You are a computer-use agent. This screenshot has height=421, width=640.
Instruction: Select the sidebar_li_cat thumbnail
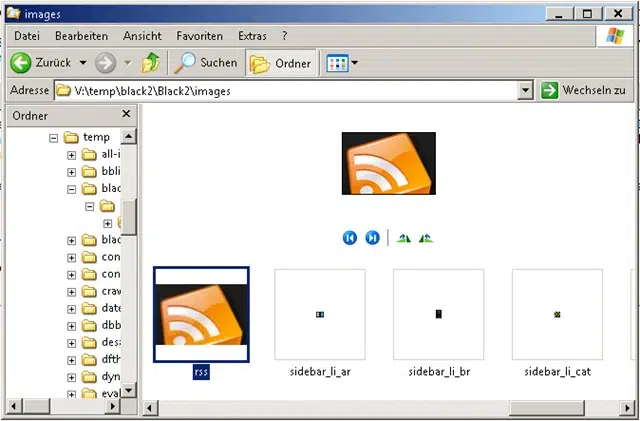pos(557,314)
